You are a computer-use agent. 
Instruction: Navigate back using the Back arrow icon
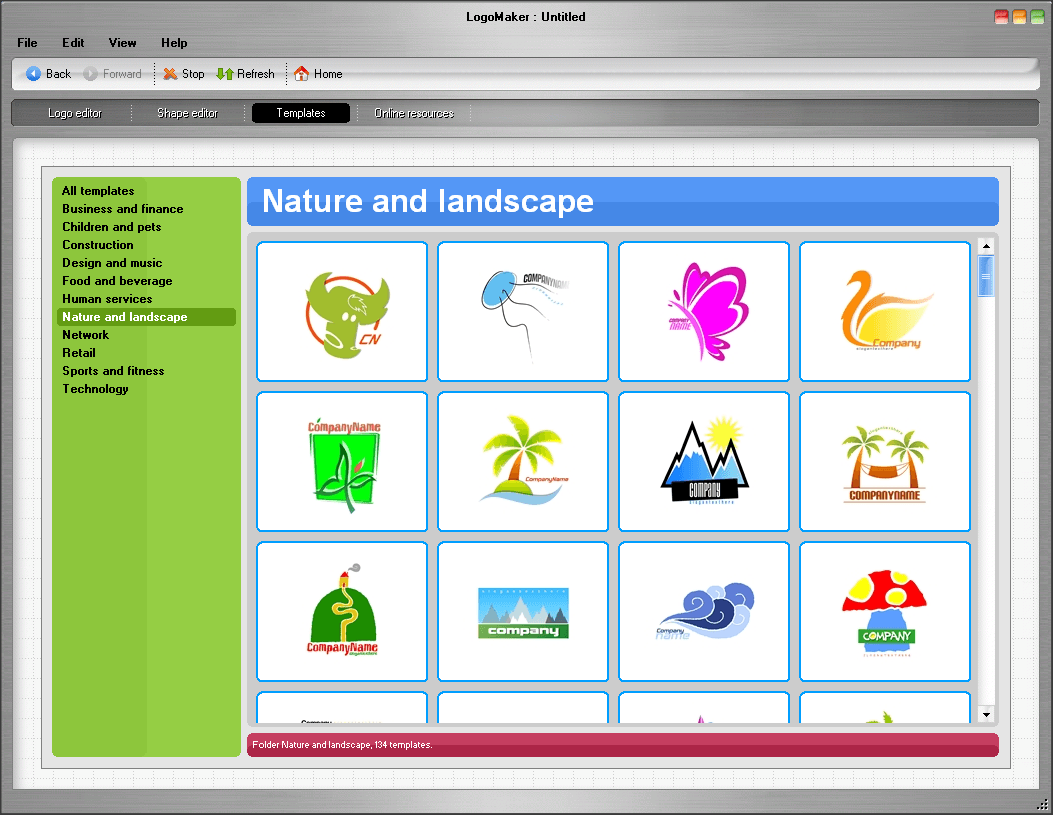pos(32,73)
